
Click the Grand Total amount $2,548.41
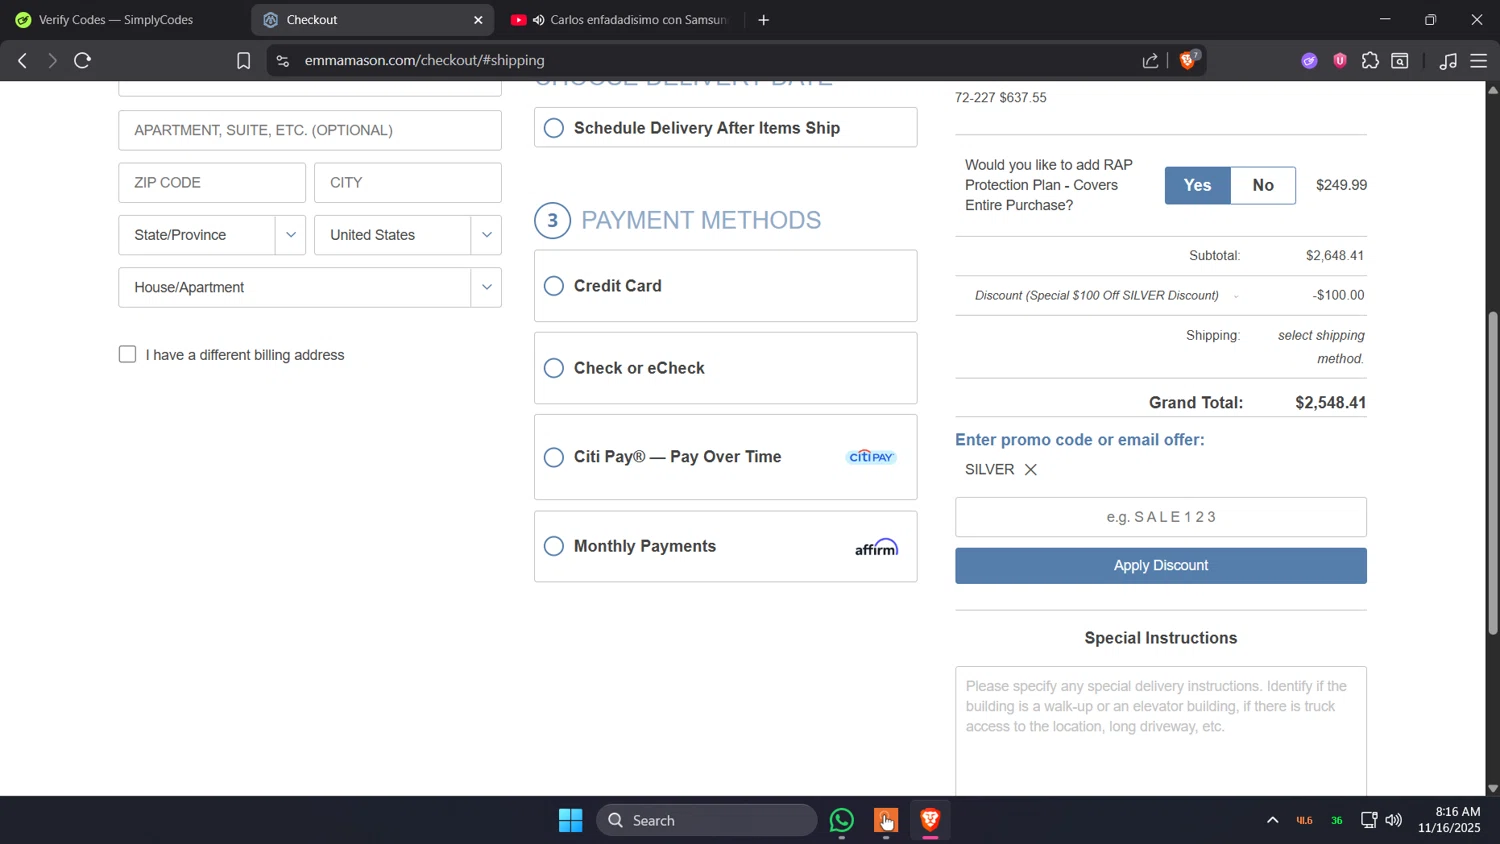[1330, 403]
